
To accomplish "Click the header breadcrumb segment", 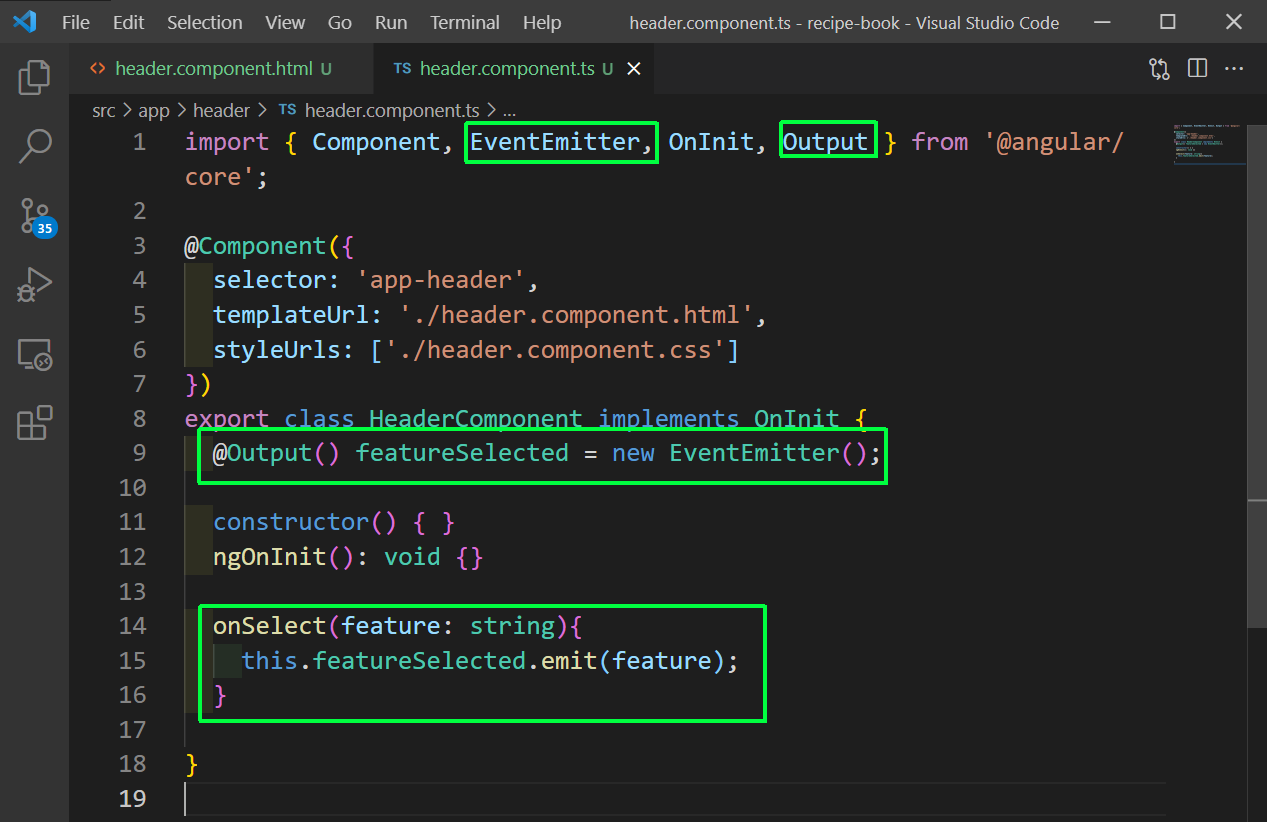I will pyautogui.click(x=221, y=111).
